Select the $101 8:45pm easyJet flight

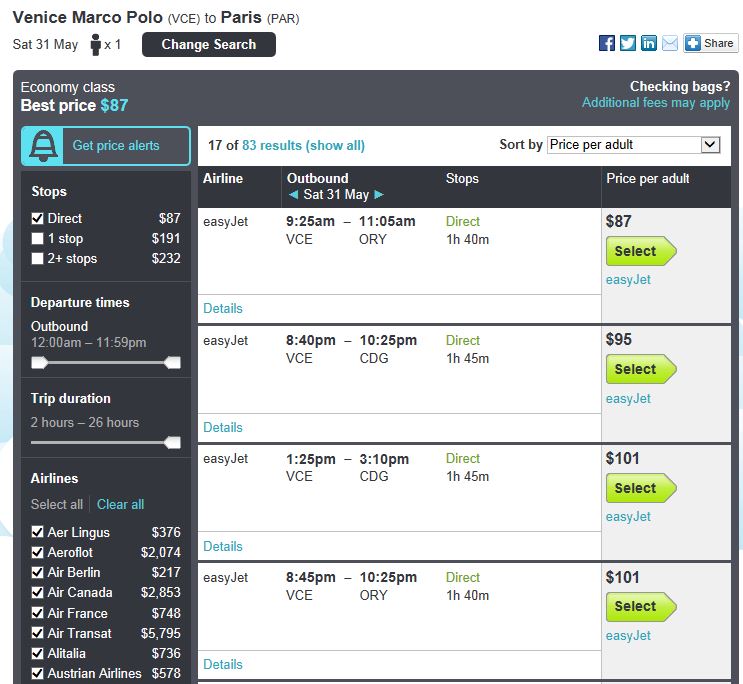641,606
